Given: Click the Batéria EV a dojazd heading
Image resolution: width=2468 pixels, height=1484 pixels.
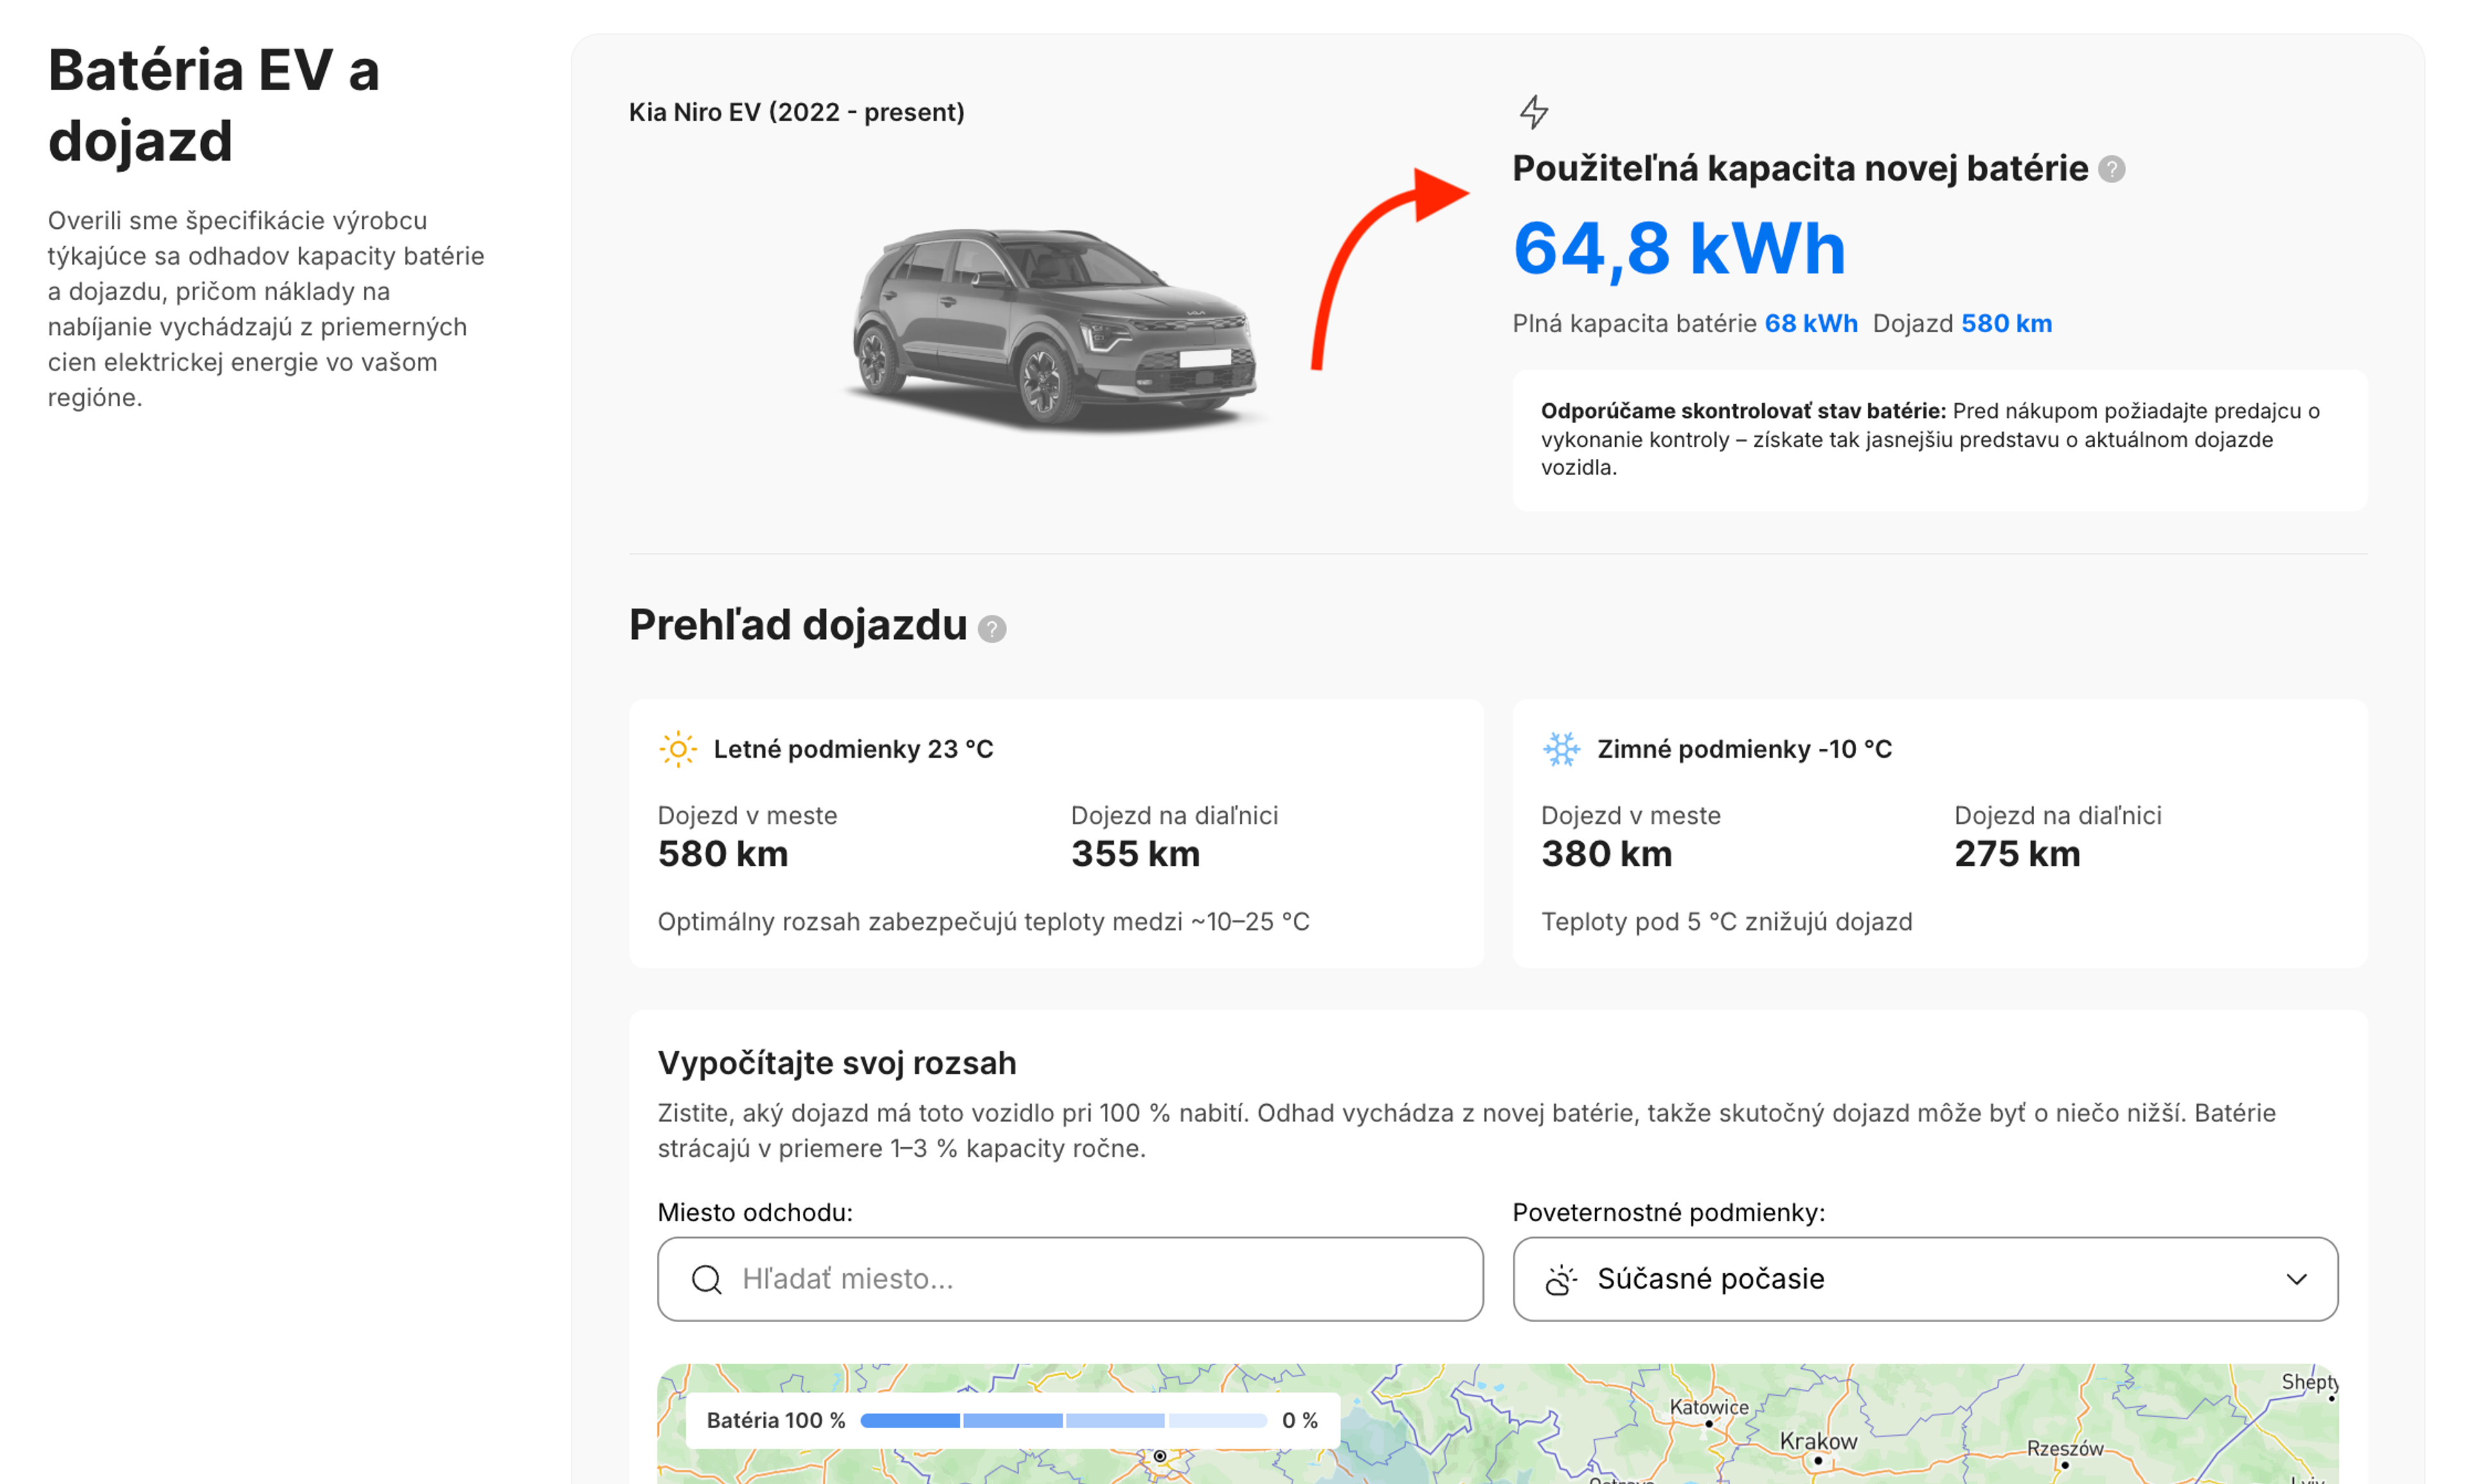Looking at the screenshot, I should 214,105.
